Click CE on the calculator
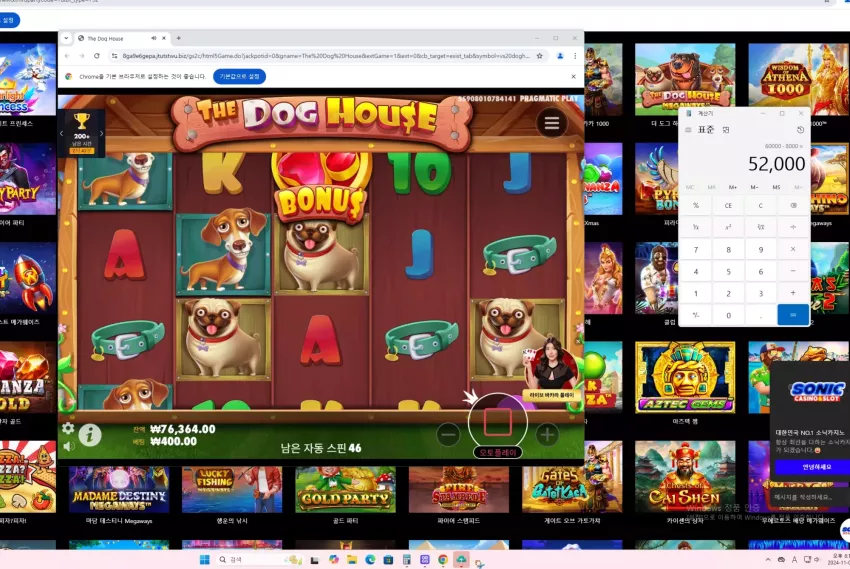Viewport: 850px width, 569px height. (x=728, y=205)
